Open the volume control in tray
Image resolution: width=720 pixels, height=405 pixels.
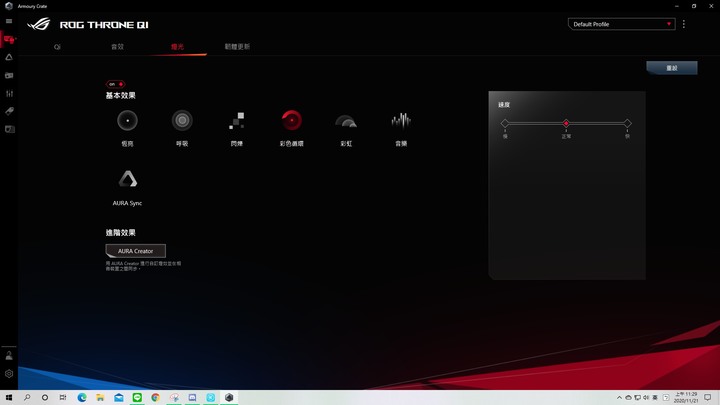(x=646, y=398)
